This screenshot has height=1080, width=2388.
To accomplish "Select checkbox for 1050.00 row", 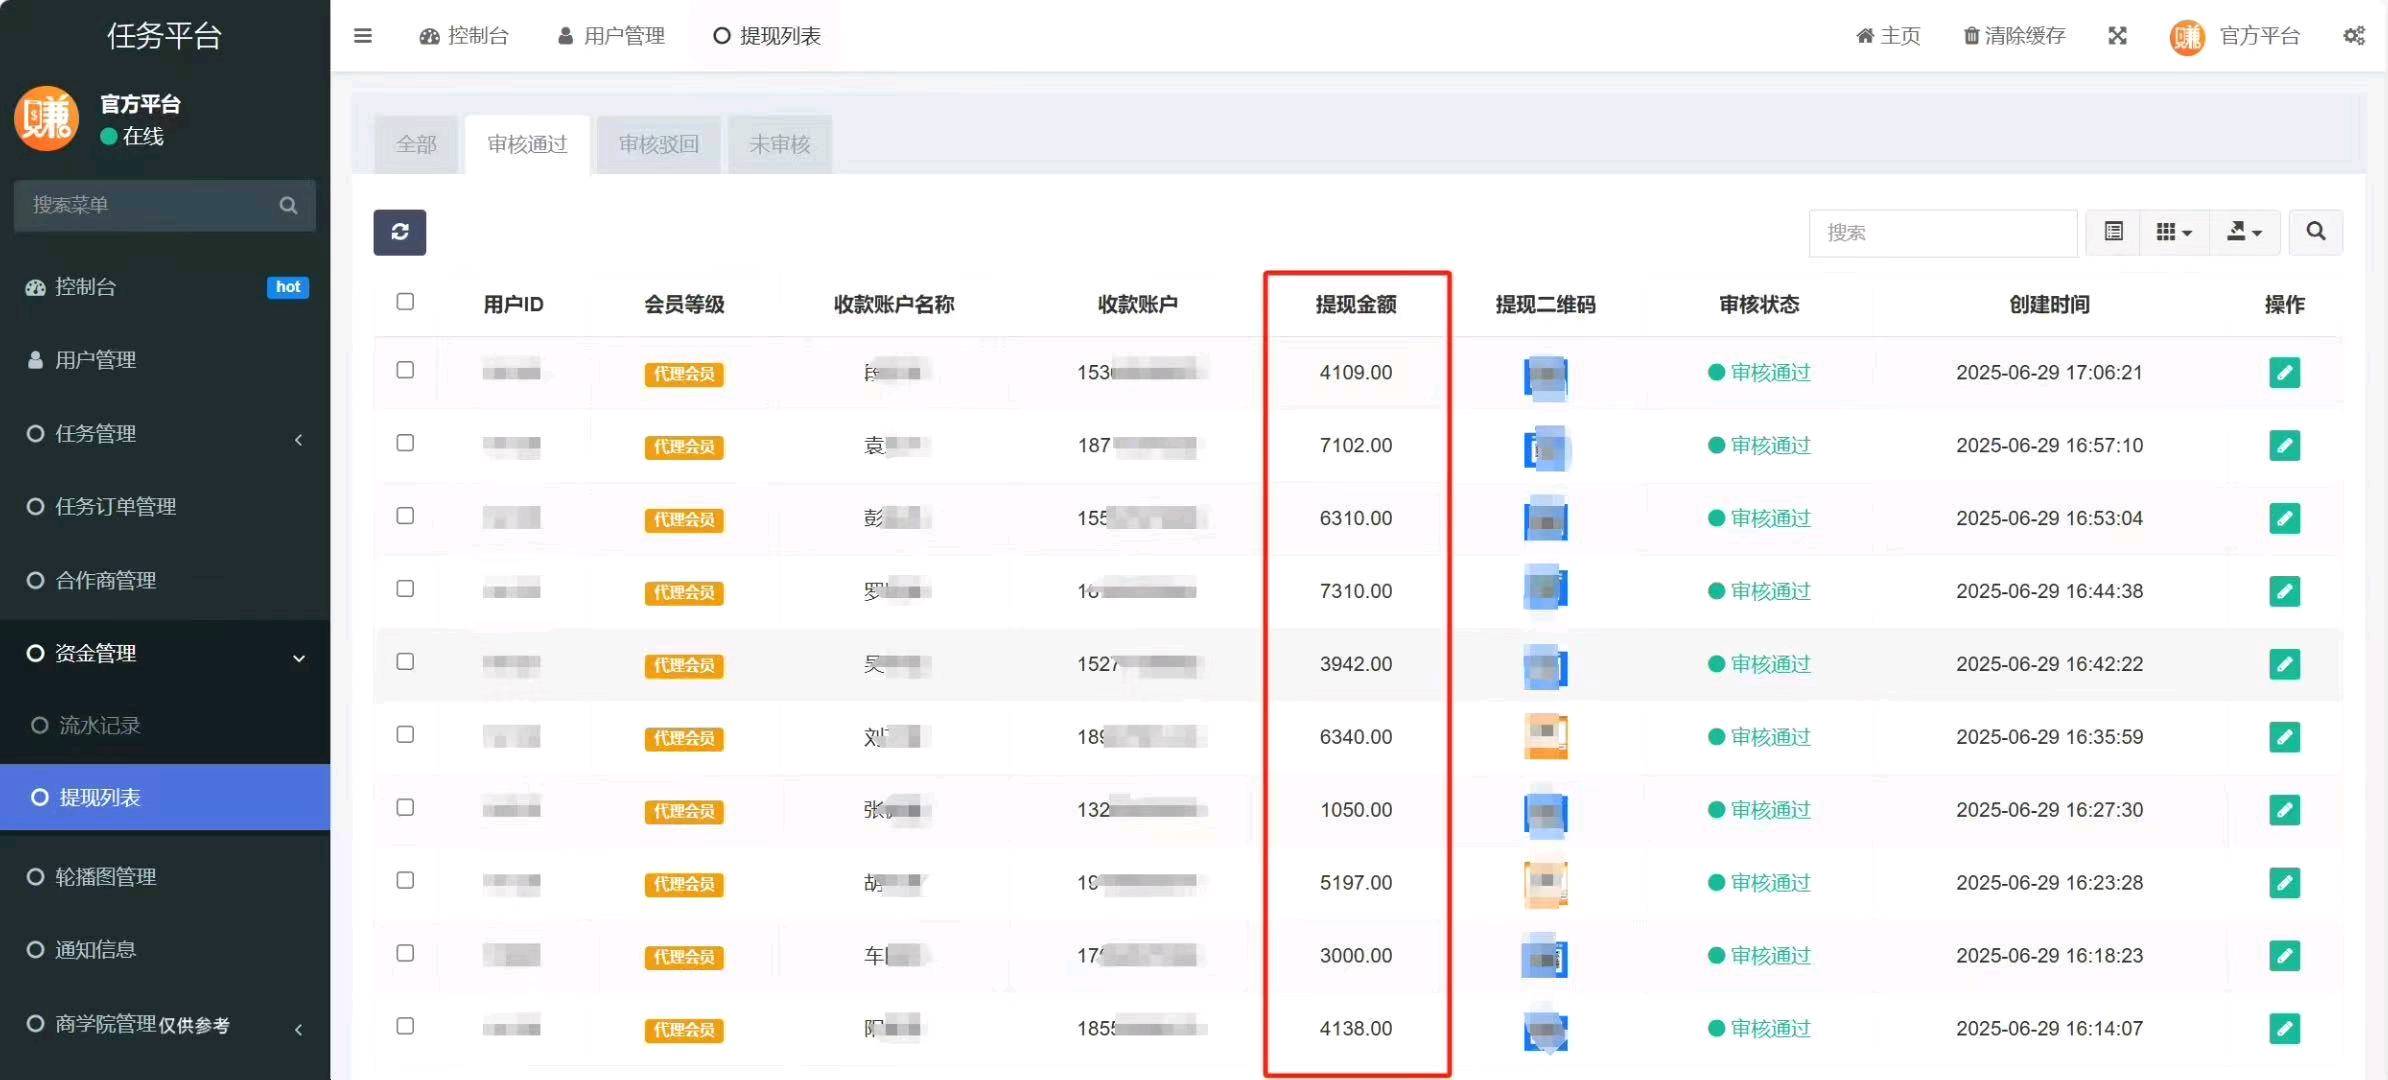I will tap(405, 807).
